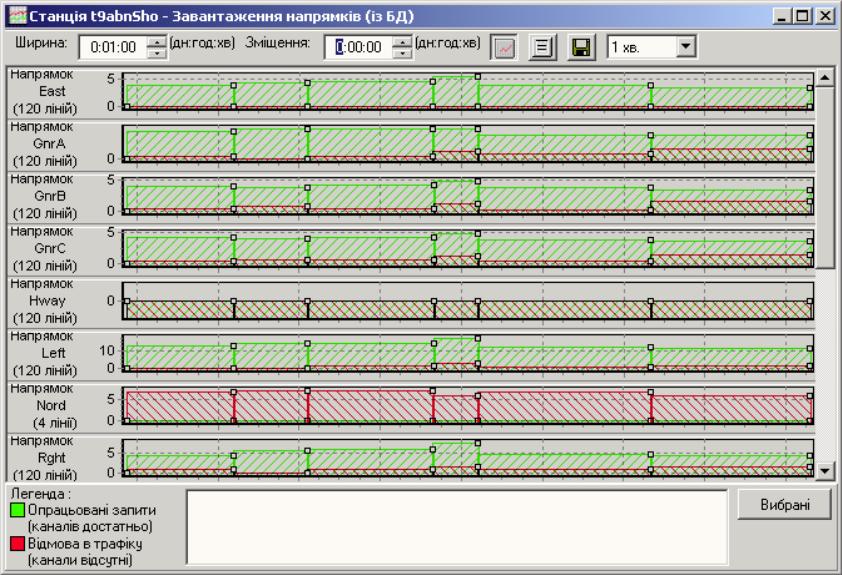Click the Left chart peak marker
Image resolution: width=842 pixels, height=575 pixels.
click(x=478, y=338)
